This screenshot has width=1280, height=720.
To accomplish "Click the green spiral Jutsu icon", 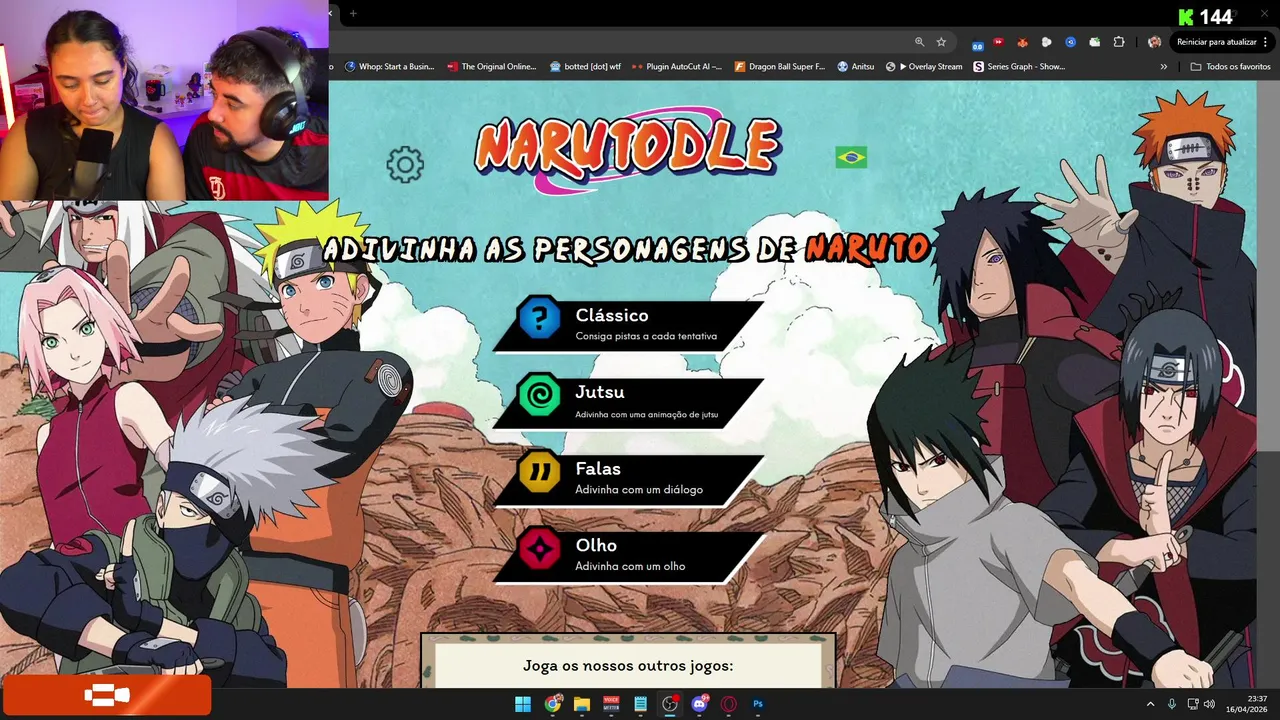I will [x=539, y=397].
